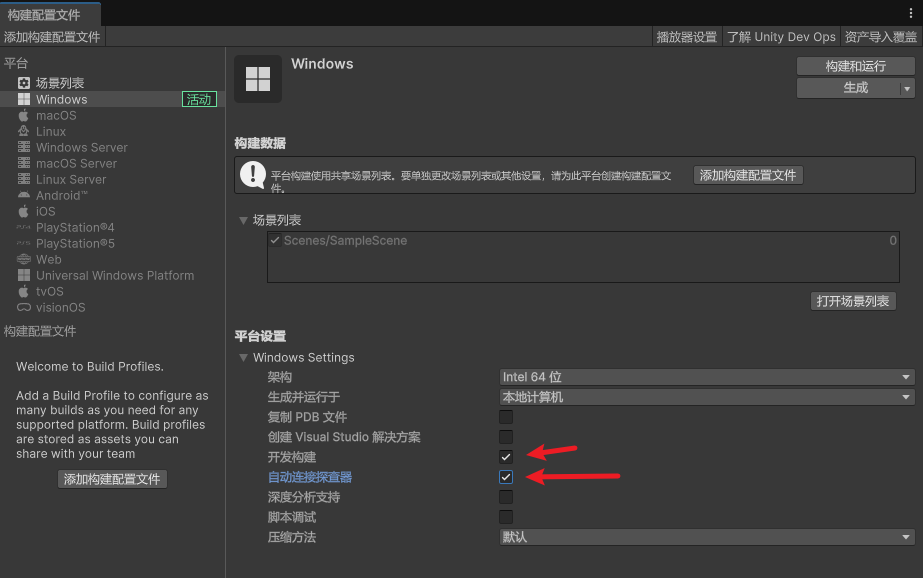
Task: Click the macOS apple icon in sidebar
Action: tap(24, 115)
